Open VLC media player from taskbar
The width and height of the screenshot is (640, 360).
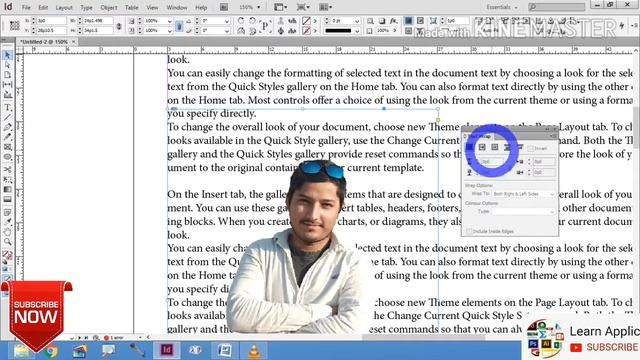254,351
